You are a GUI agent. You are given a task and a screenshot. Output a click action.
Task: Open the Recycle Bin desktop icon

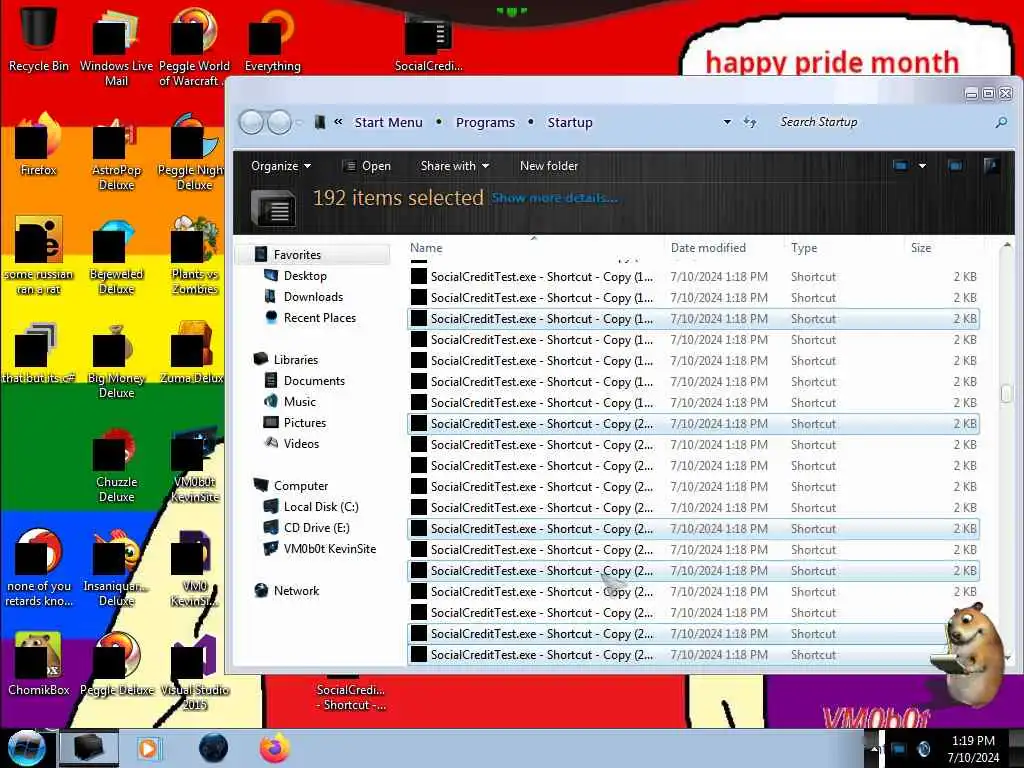(39, 39)
